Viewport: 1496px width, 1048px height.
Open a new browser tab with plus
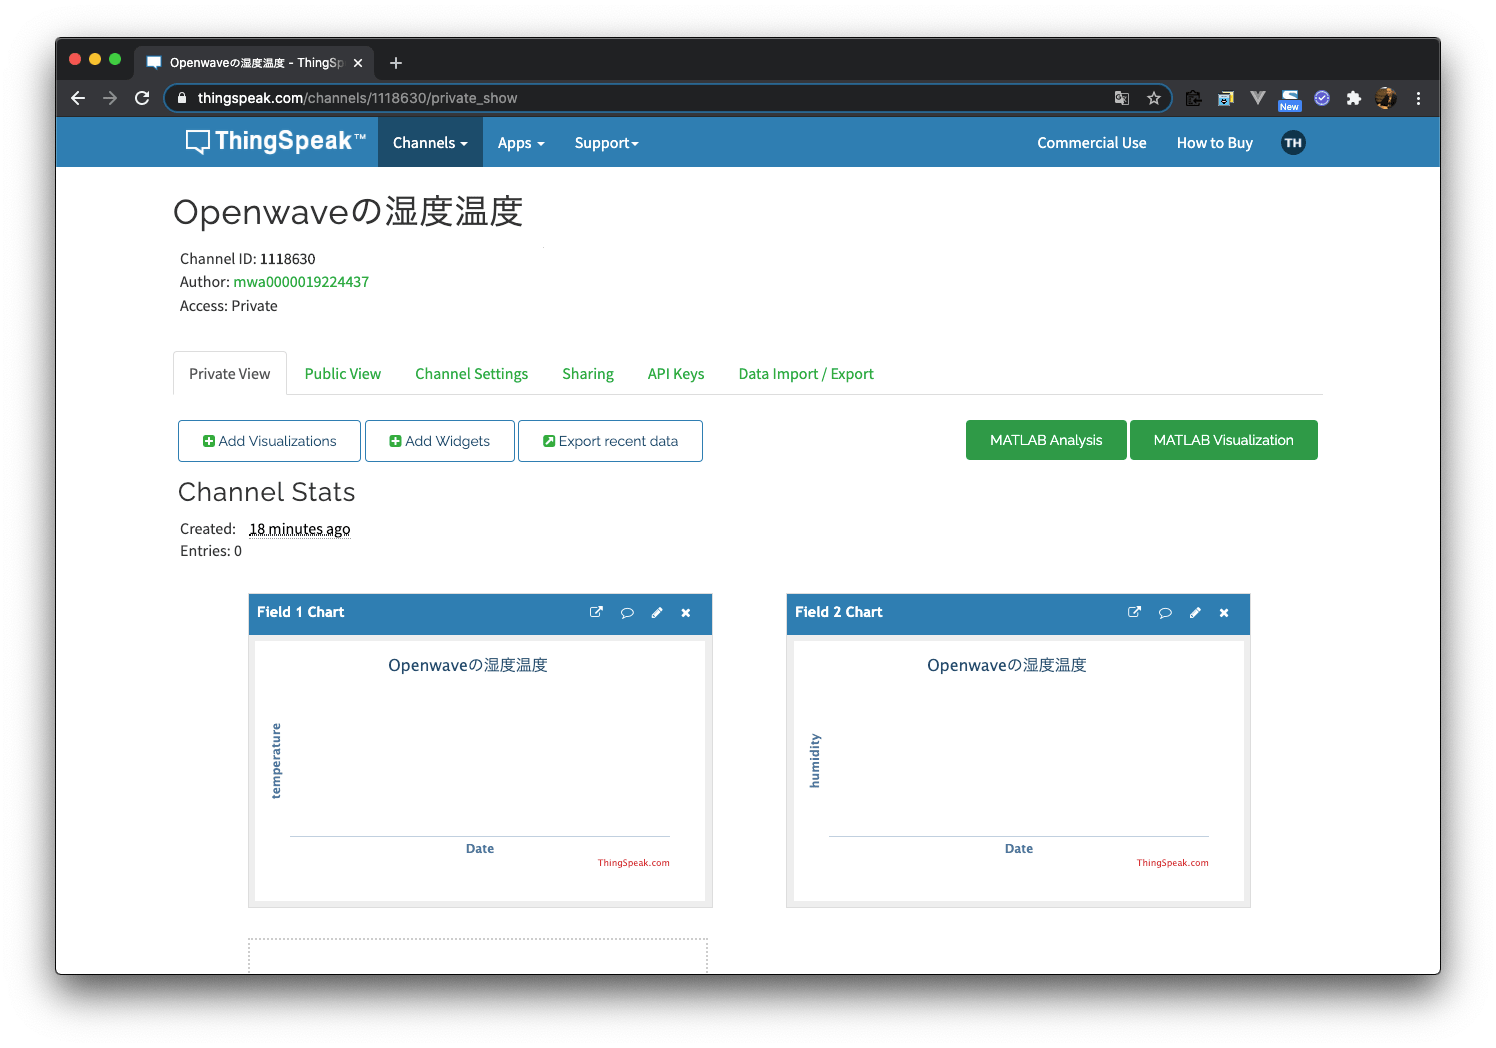396,63
